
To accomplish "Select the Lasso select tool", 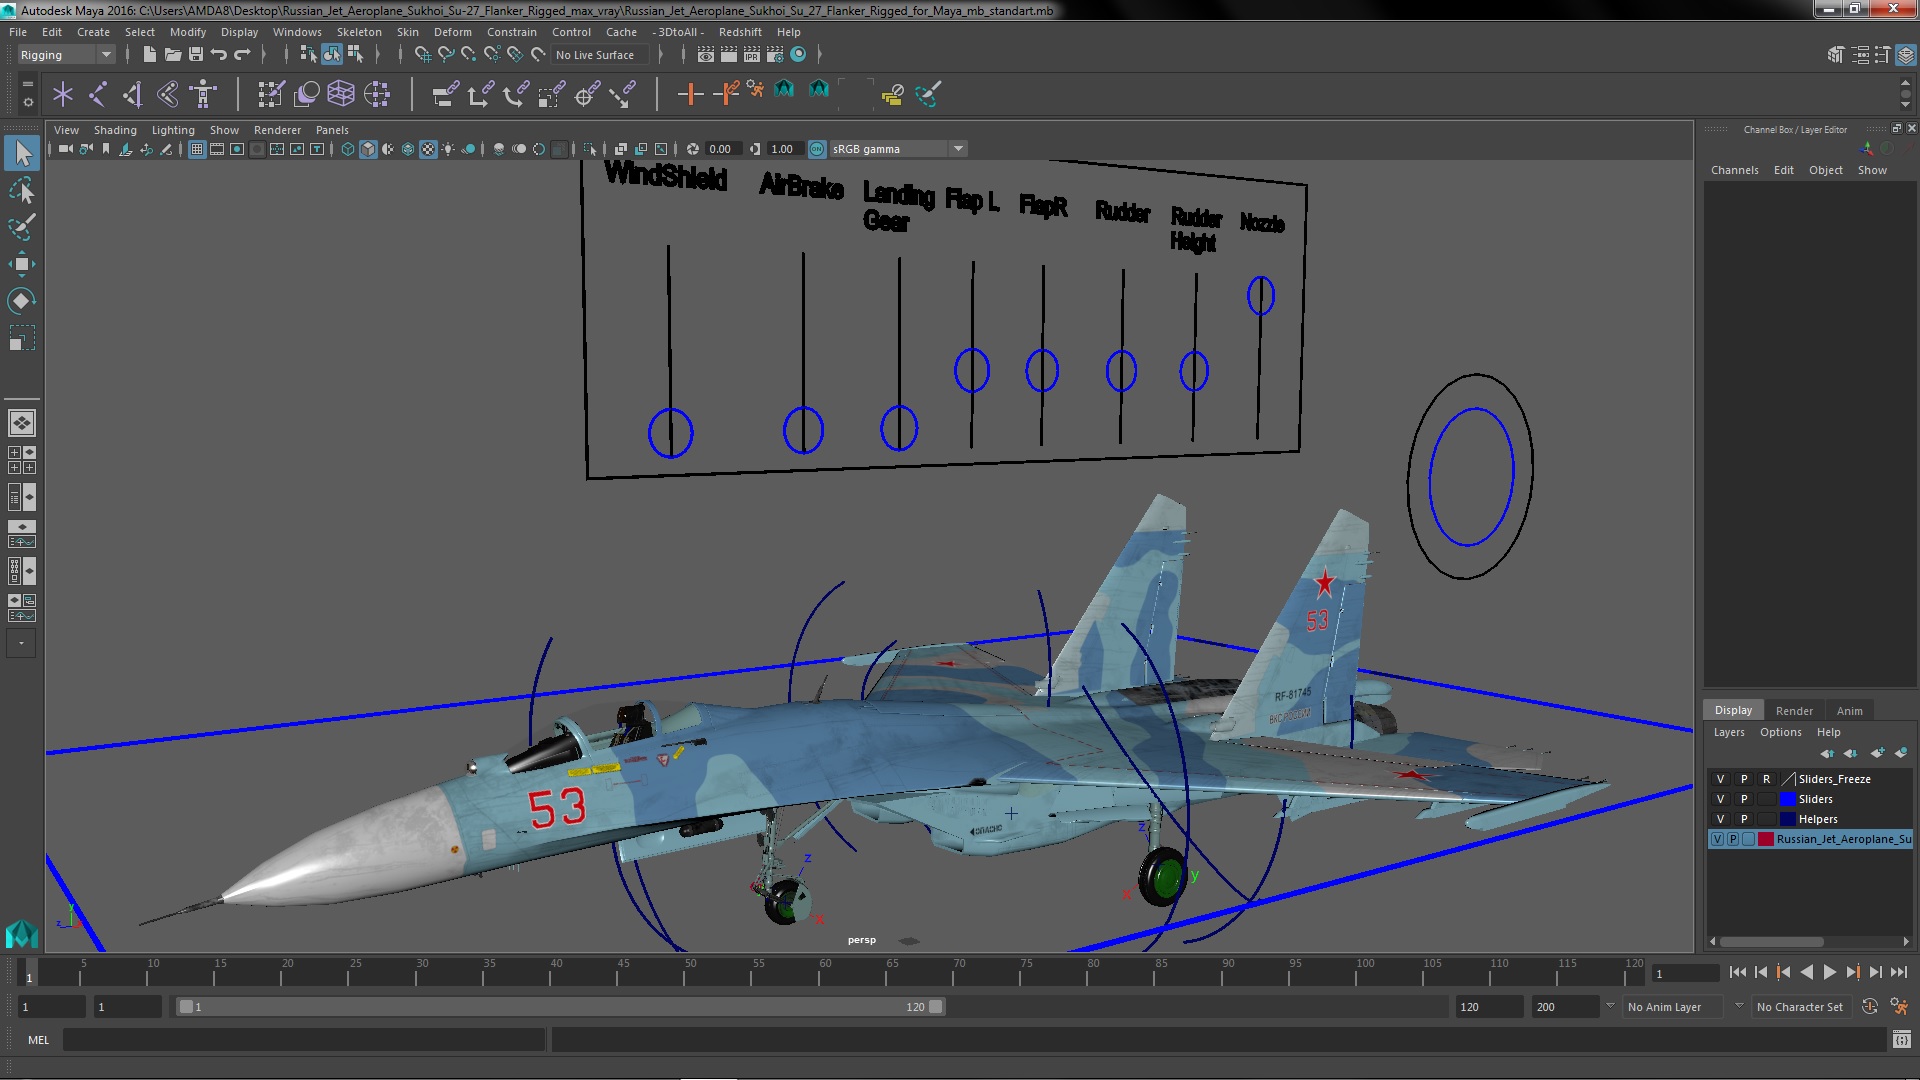I will coord(21,190).
